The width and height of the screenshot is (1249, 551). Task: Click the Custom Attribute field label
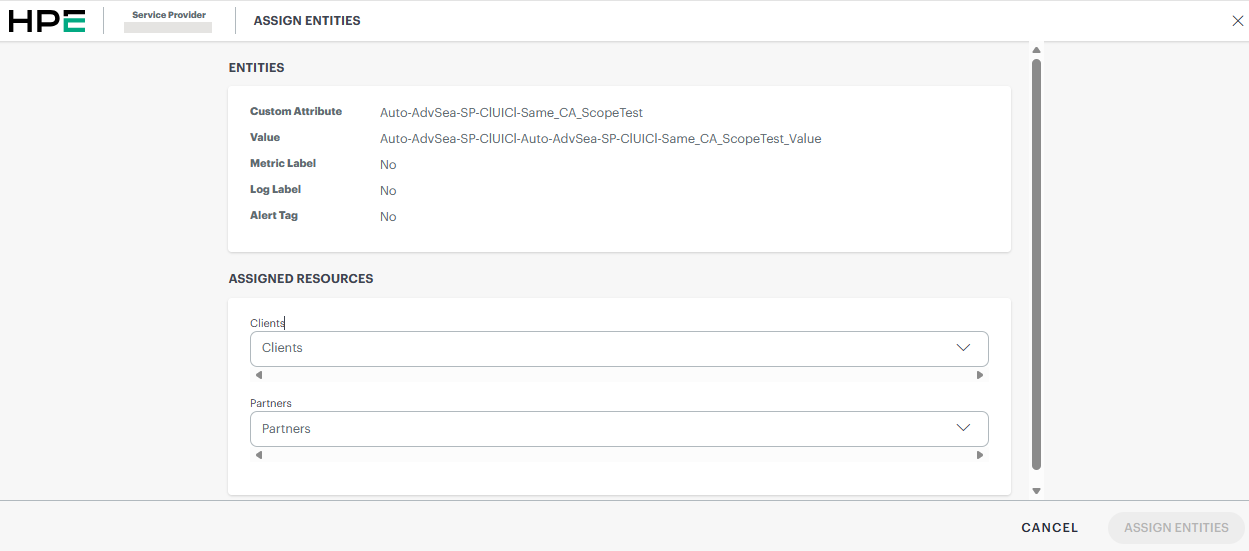pyautogui.click(x=296, y=112)
